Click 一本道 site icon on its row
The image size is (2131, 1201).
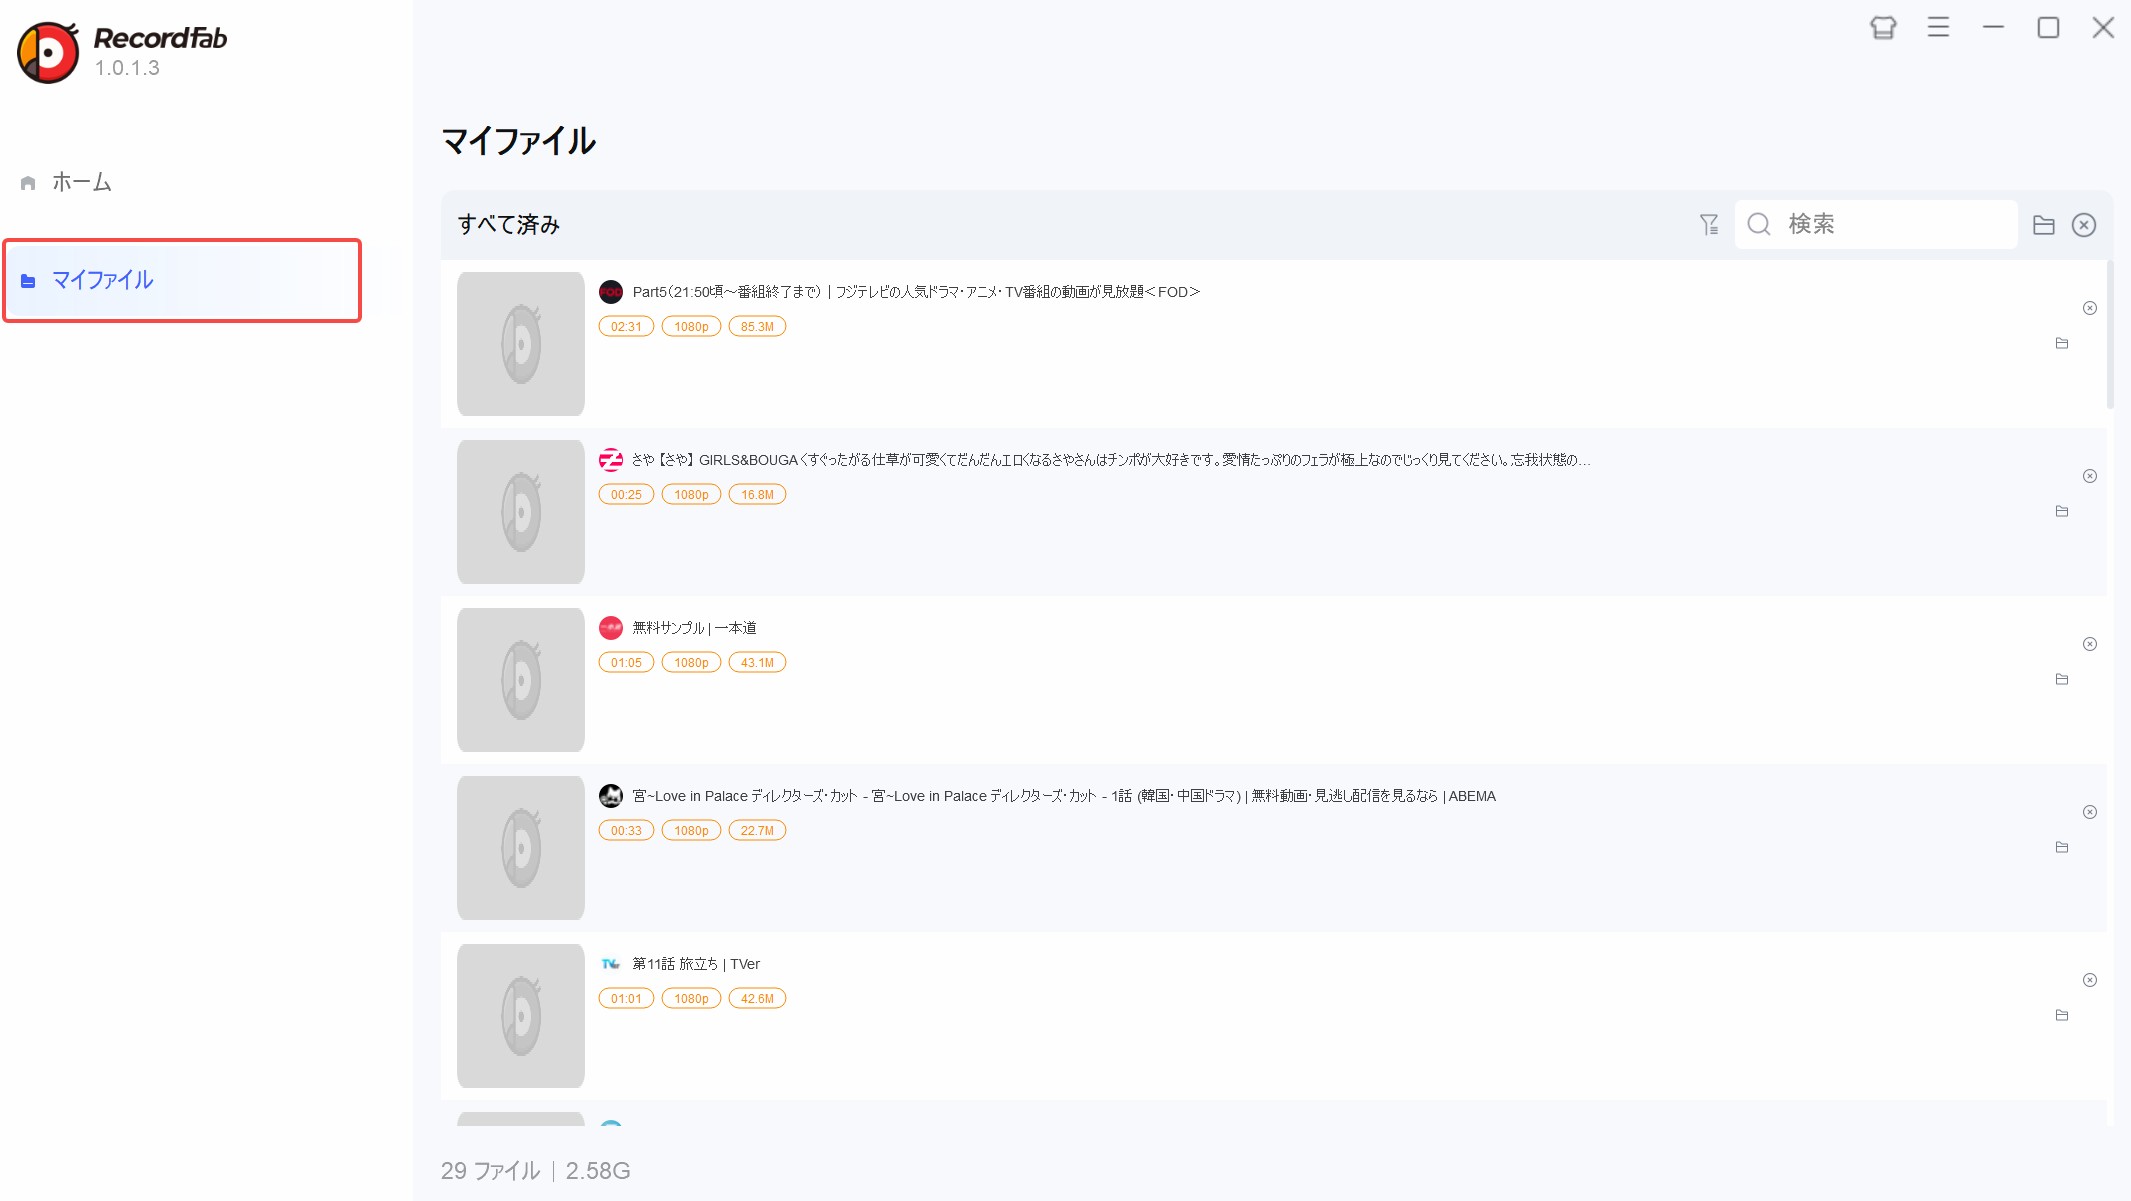[x=611, y=628]
